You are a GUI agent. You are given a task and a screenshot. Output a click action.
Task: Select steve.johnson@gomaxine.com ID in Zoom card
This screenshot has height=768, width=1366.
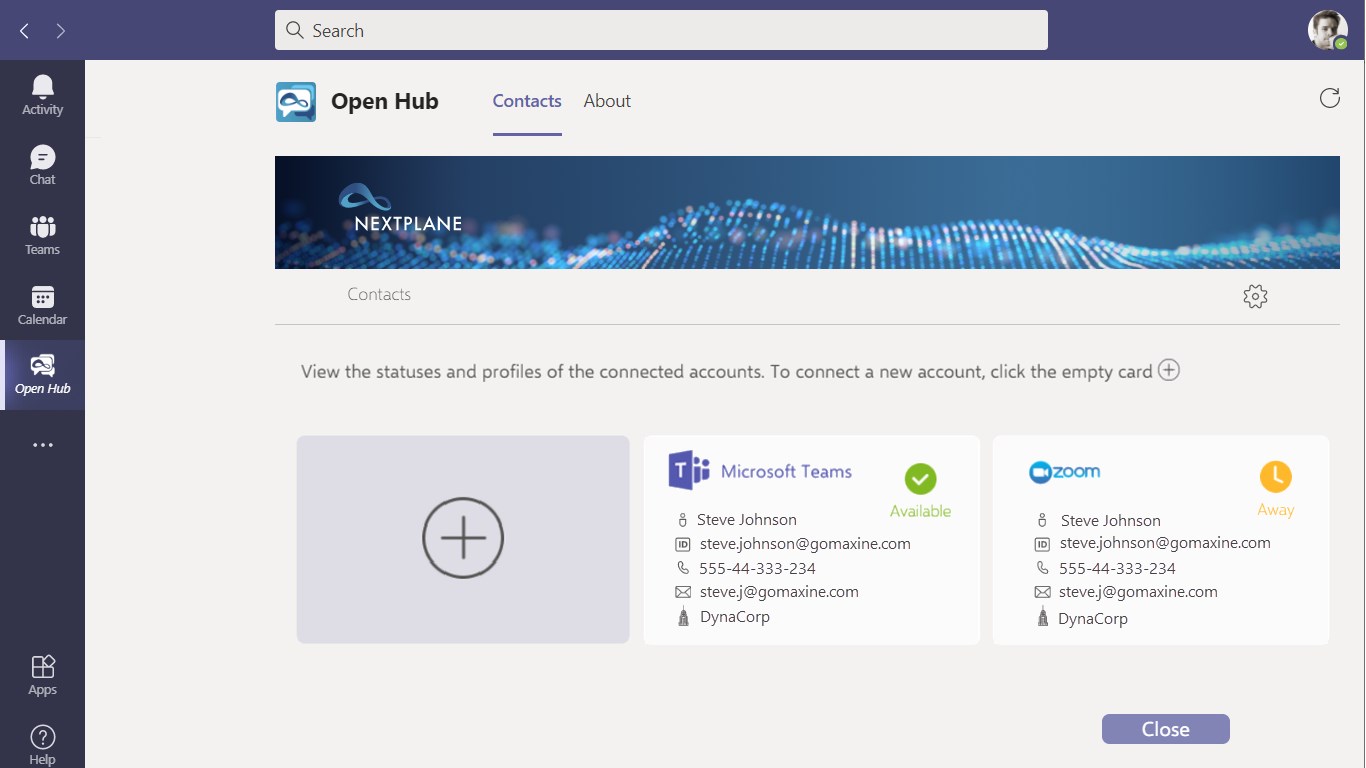point(1165,543)
